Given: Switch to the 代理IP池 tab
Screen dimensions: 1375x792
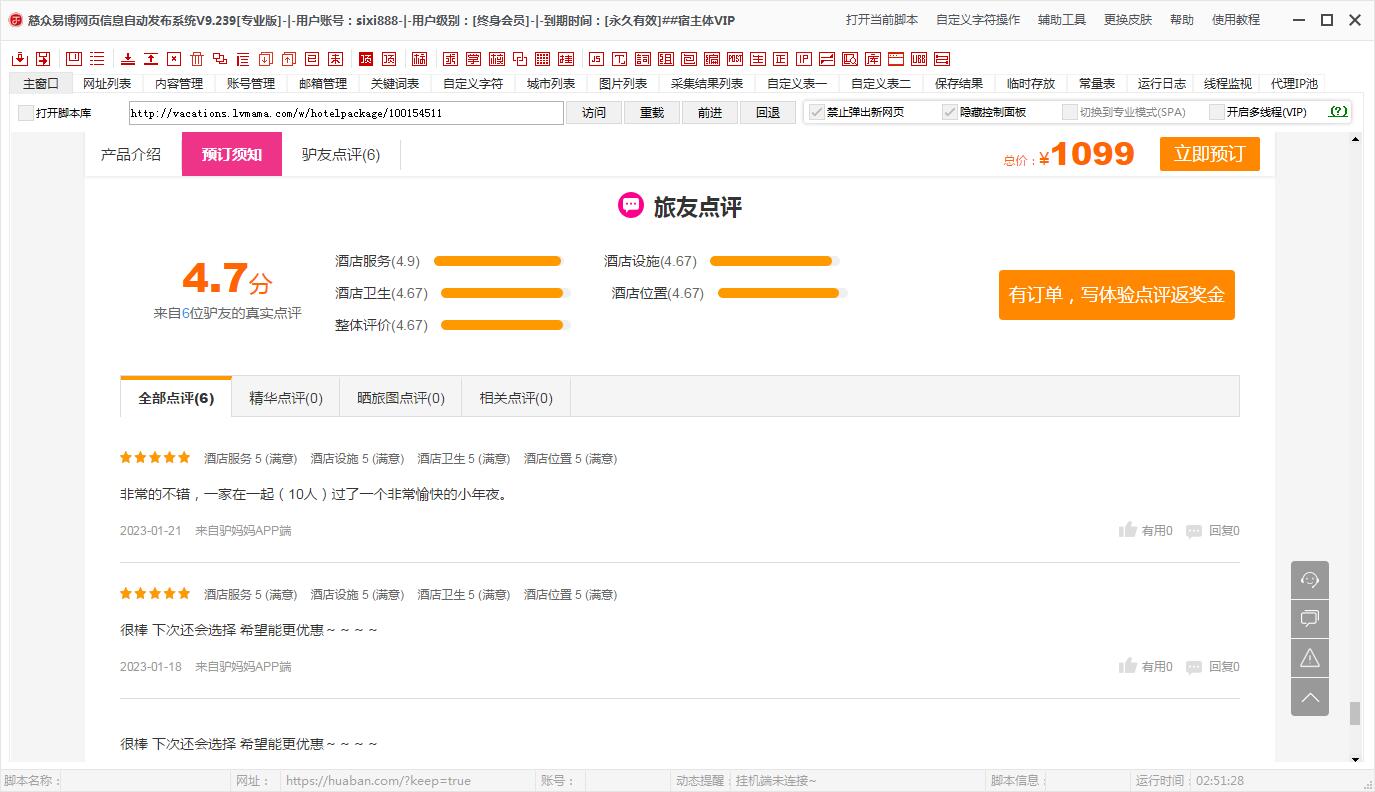Looking at the screenshot, I should point(1294,84).
